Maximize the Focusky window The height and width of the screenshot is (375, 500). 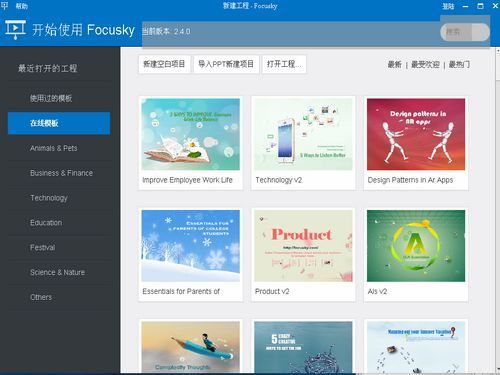pyautogui.click(x=480, y=6)
